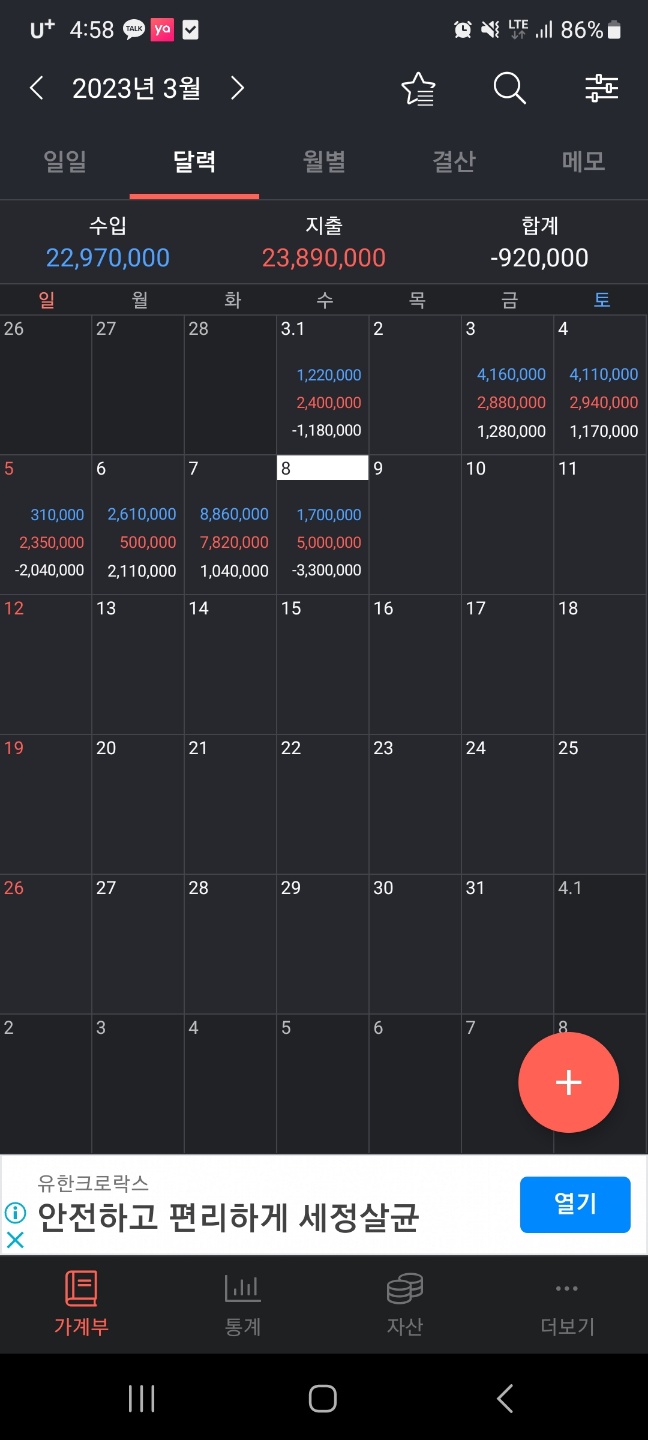Image resolution: width=648 pixels, height=1440 pixels.
Task: Open the filter sliders icon
Action: click(601, 89)
